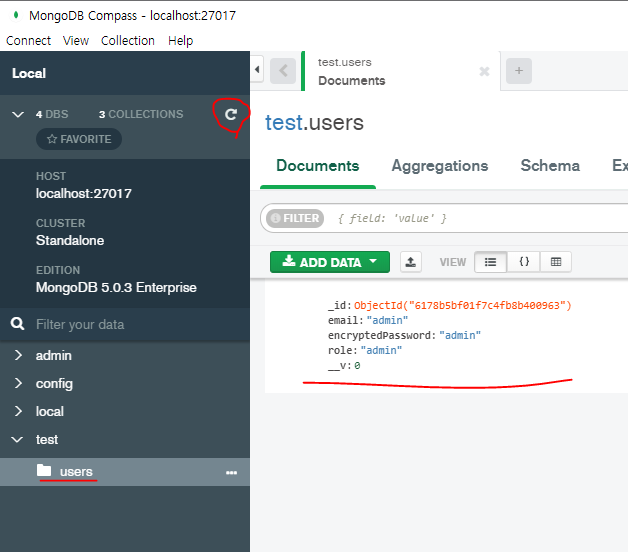The height and width of the screenshot is (552, 628).
Task: Open the Connect menu
Action: (x=28, y=40)
